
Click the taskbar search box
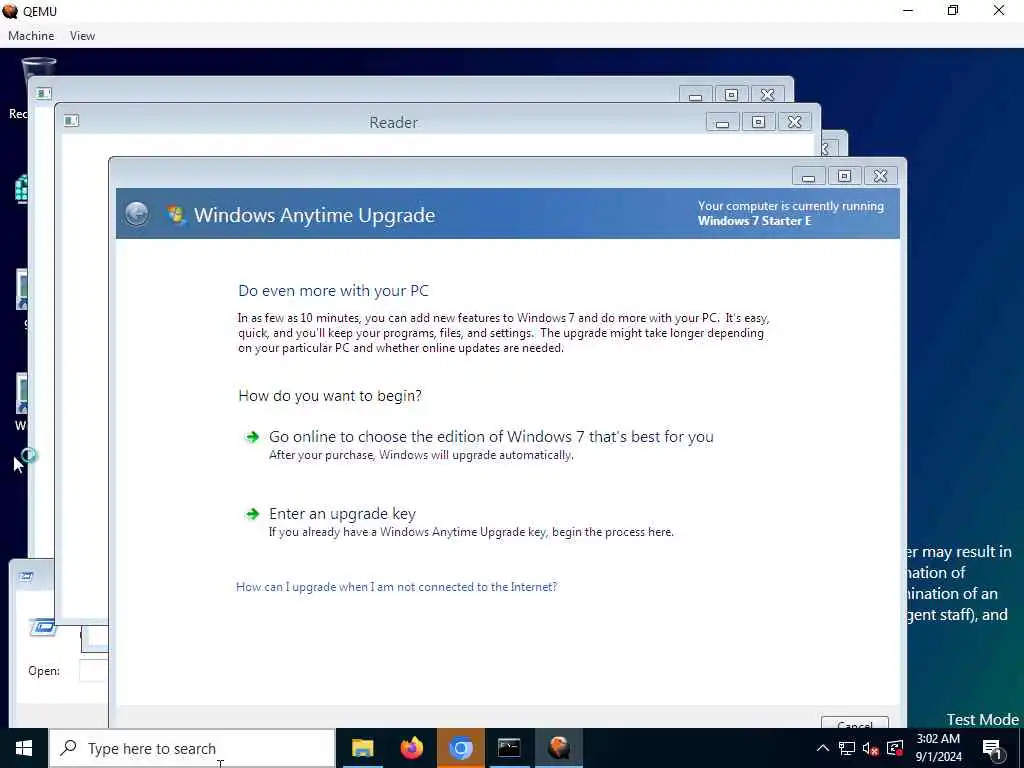(x=192, y=748)
